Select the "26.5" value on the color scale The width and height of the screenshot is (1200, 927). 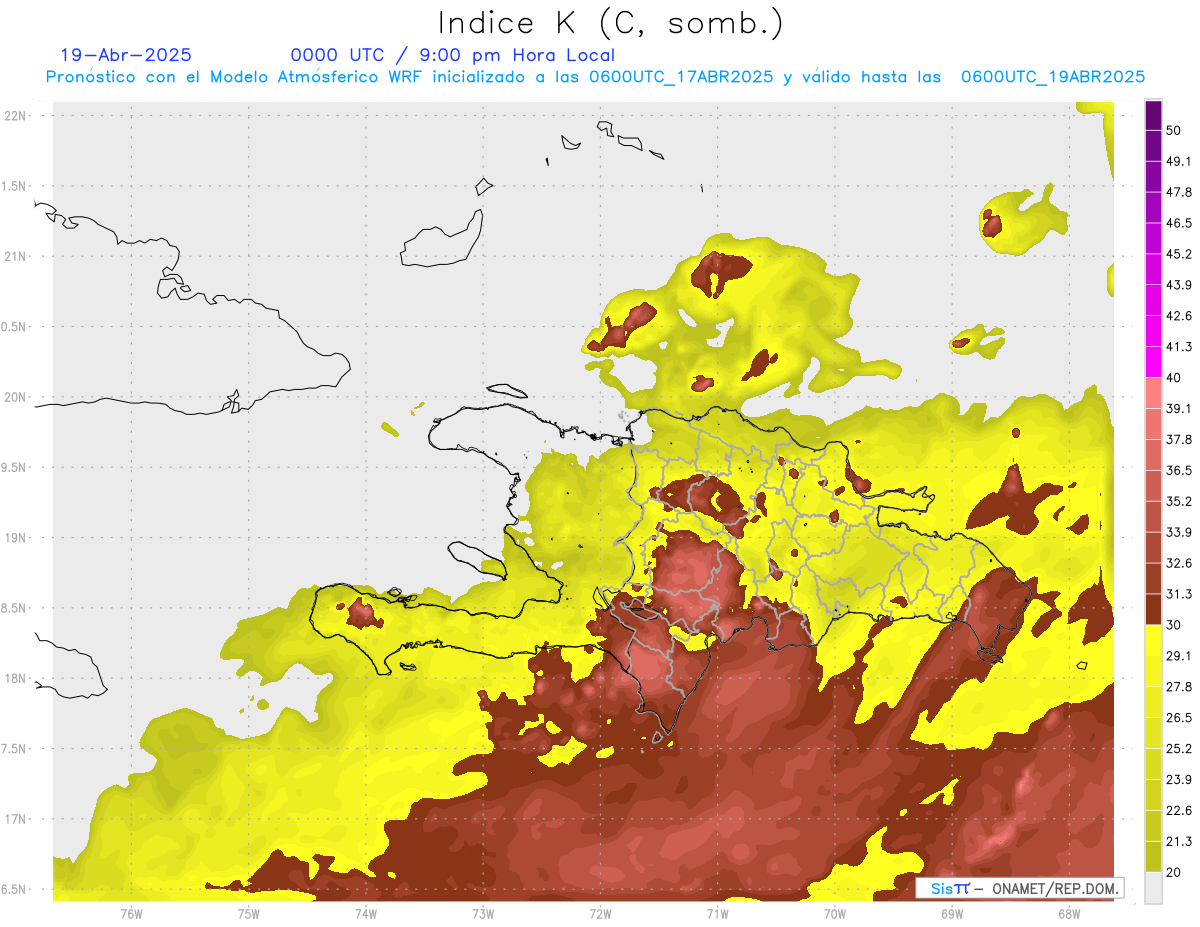tap(1178, 718)
